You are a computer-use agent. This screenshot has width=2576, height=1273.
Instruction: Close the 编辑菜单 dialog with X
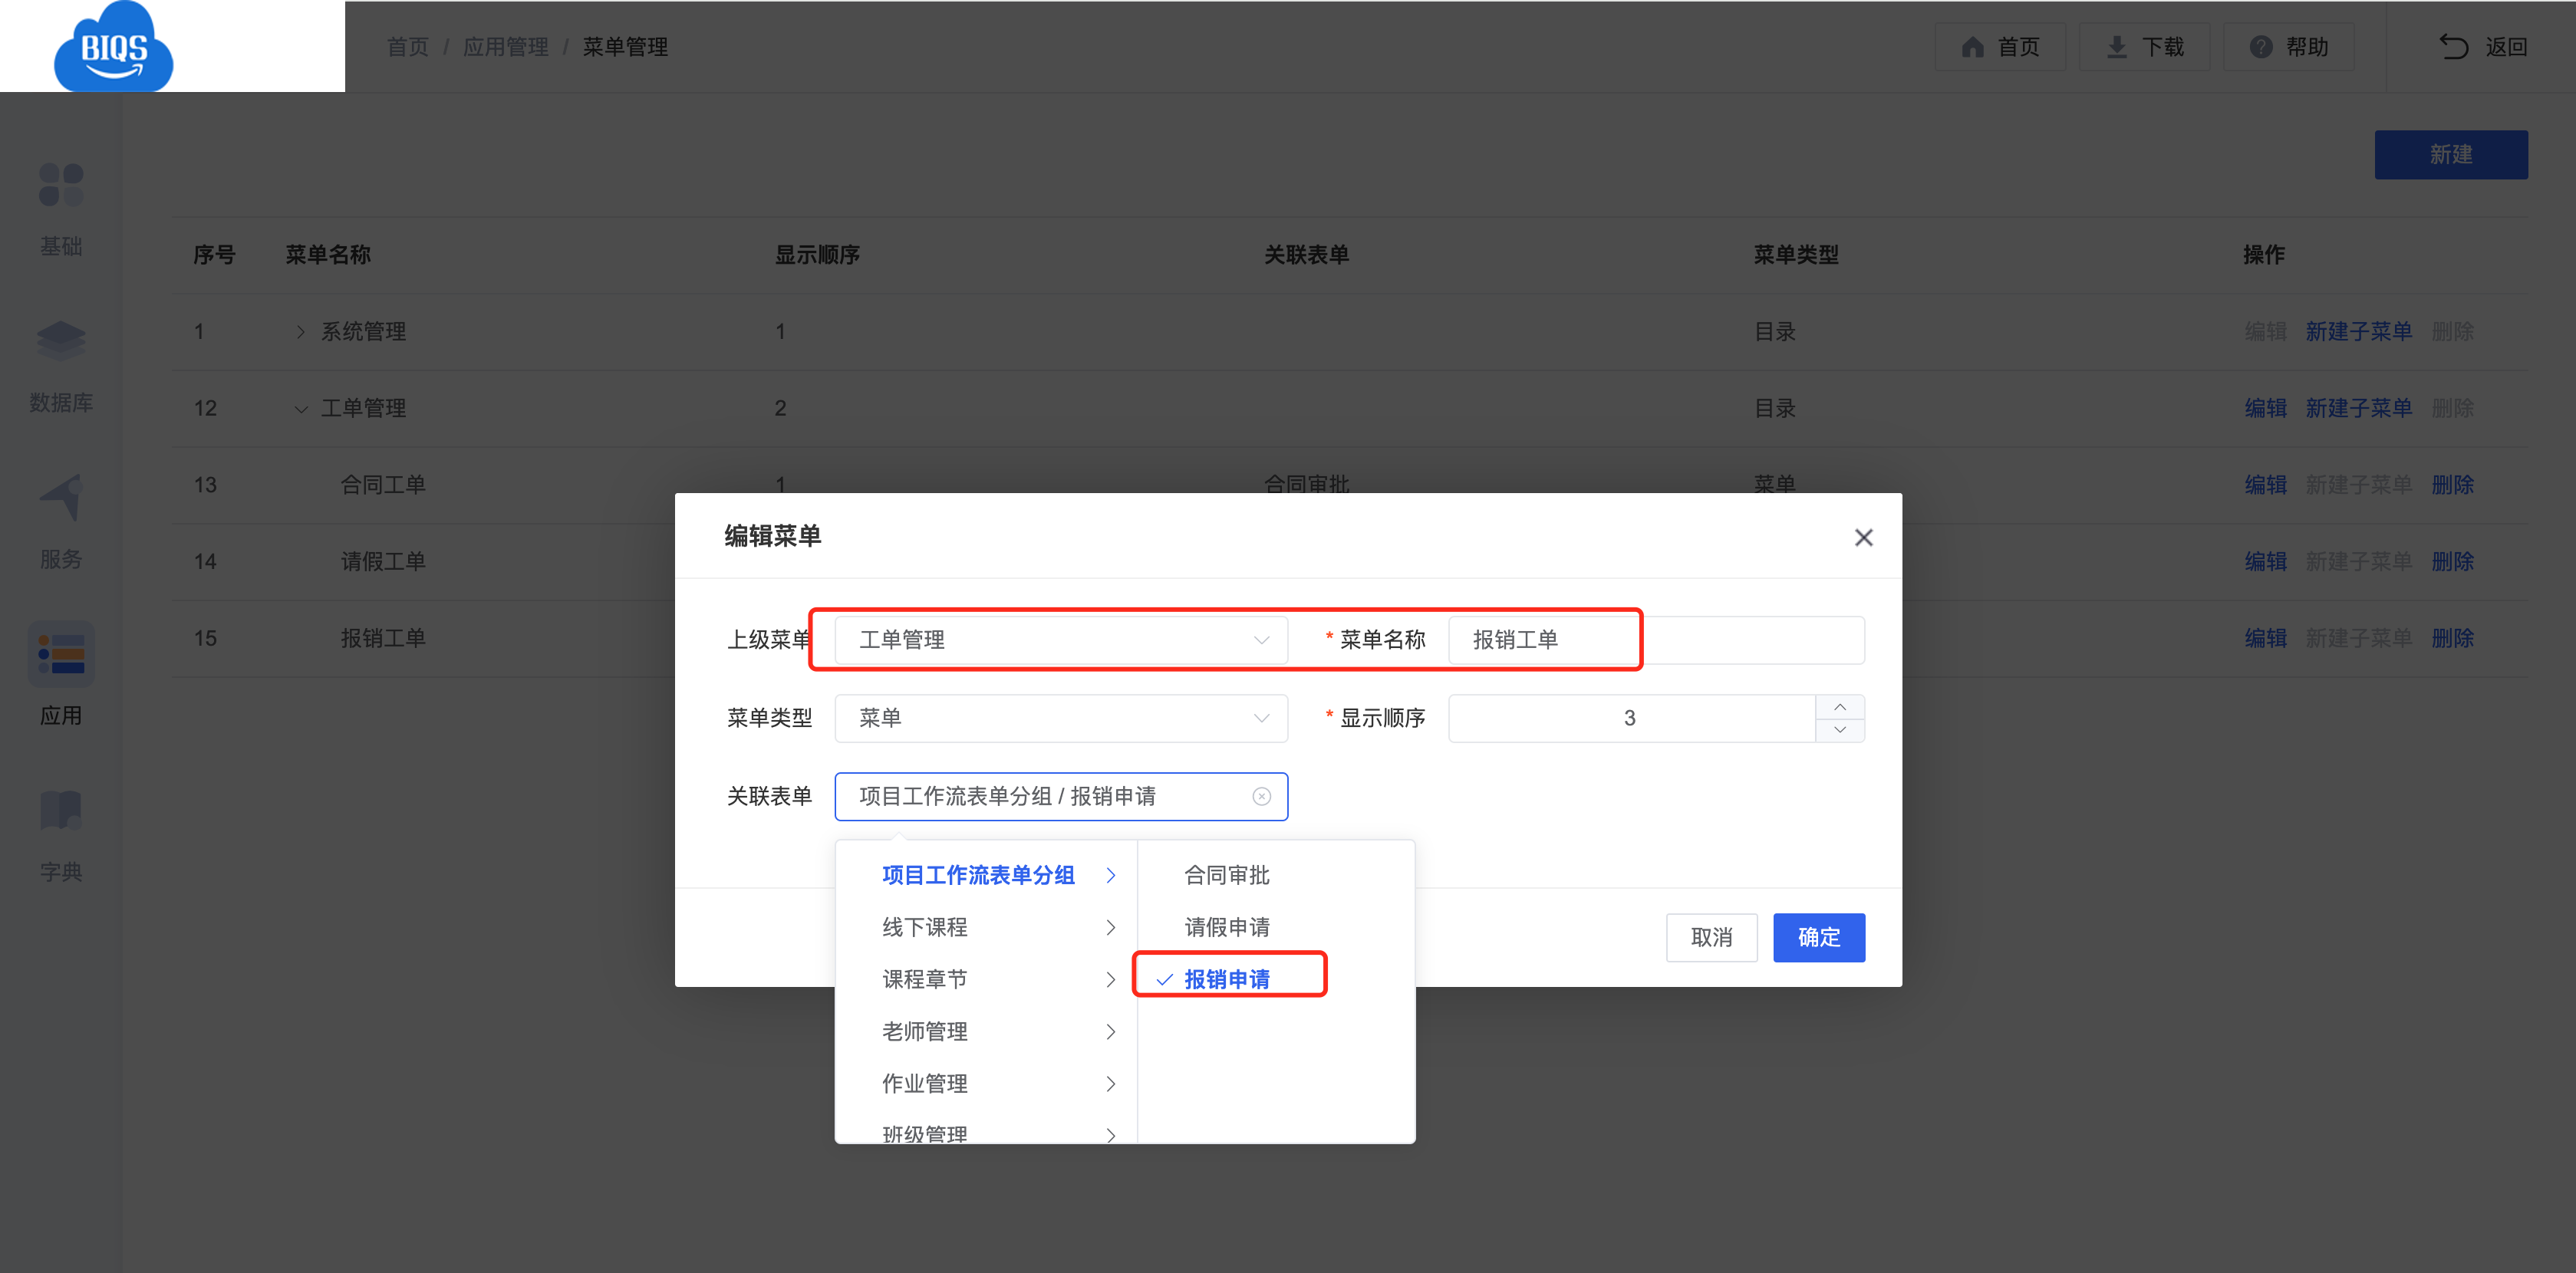1863,537
